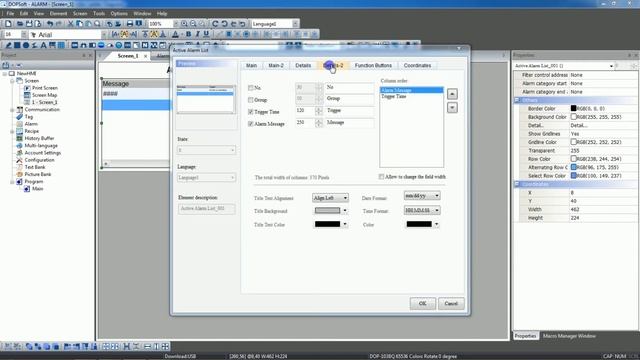Image resolution: width=640 pixels, height=360 pixels.
Task: Enable the No. column checkbox
Action: [251, 88]
